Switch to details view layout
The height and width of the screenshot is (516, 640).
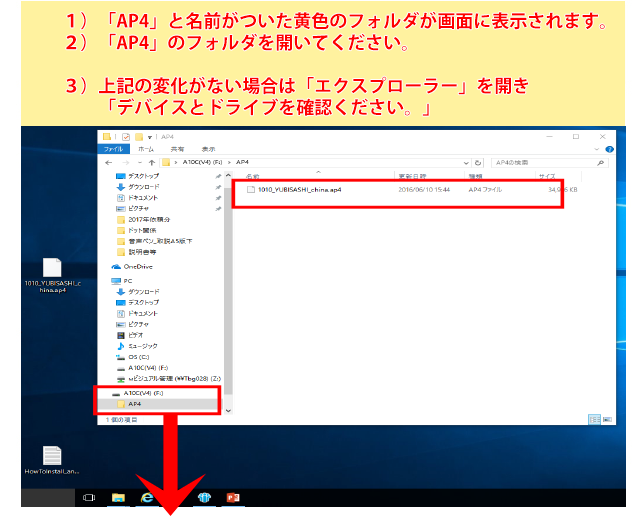coord(594,420)
